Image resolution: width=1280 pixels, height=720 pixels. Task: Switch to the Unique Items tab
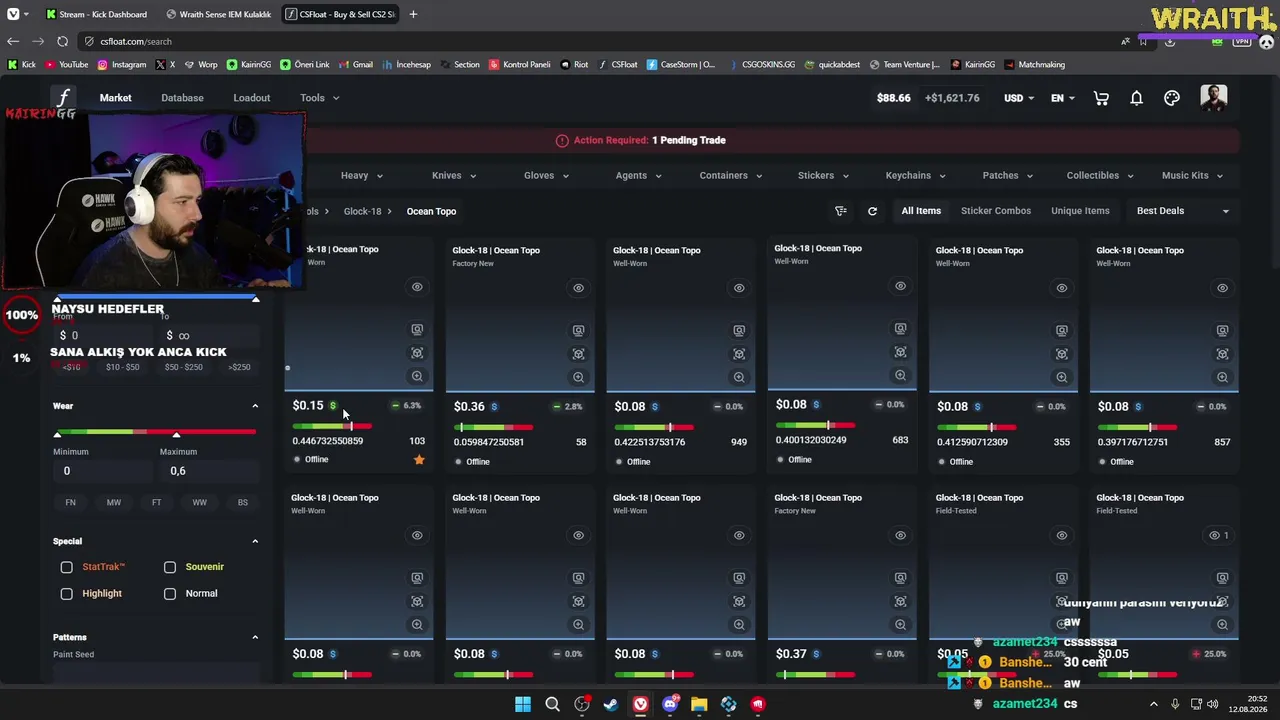coord(1080,211)
